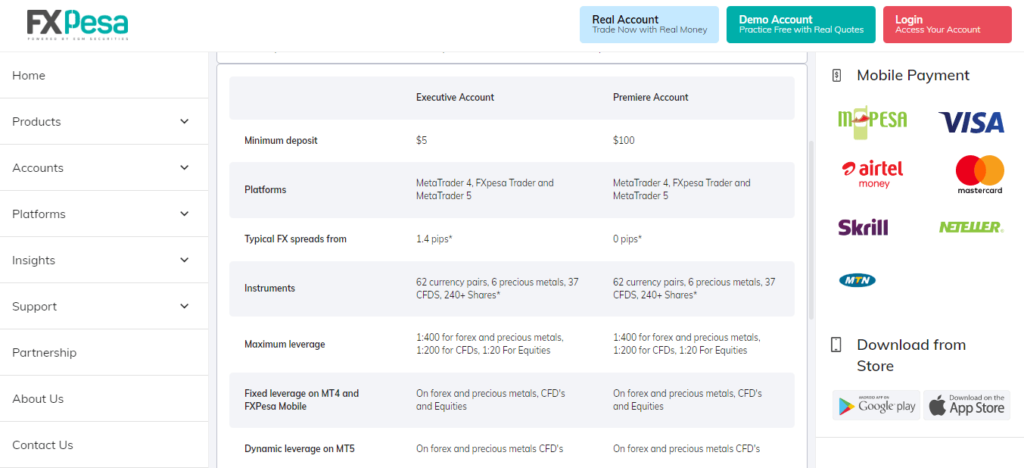Click the Download from Store heading

(911, 355)
